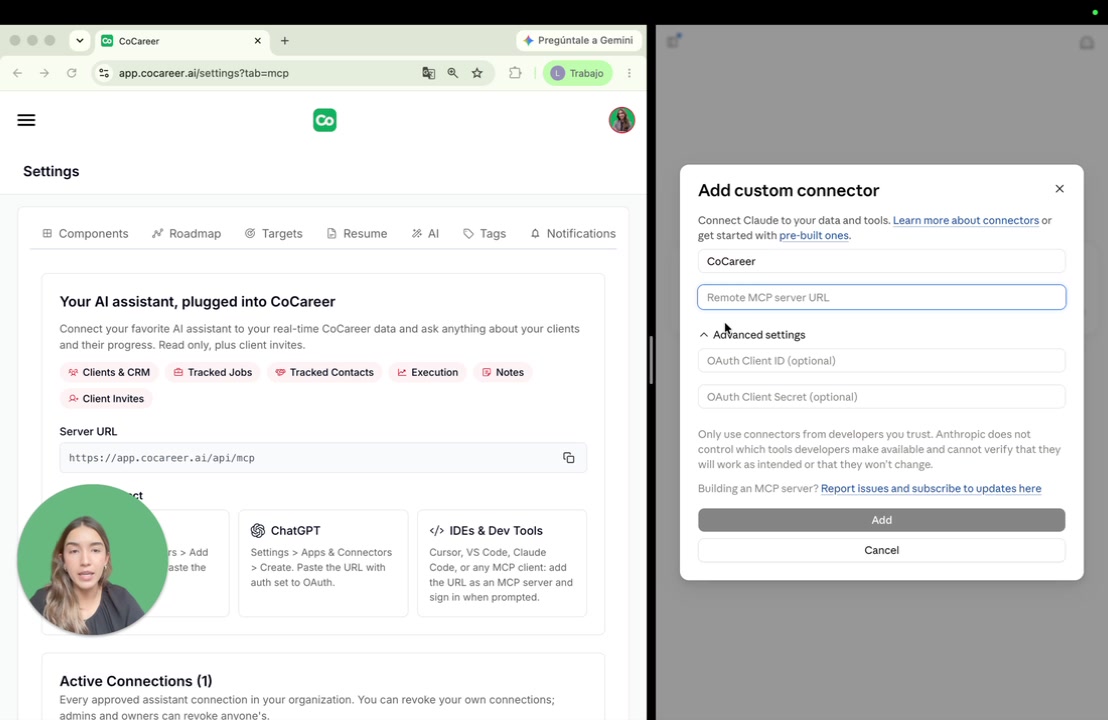Bookmark this page with the star icon
This screenshot has width=1108, height=720.
tap(477, 73)
